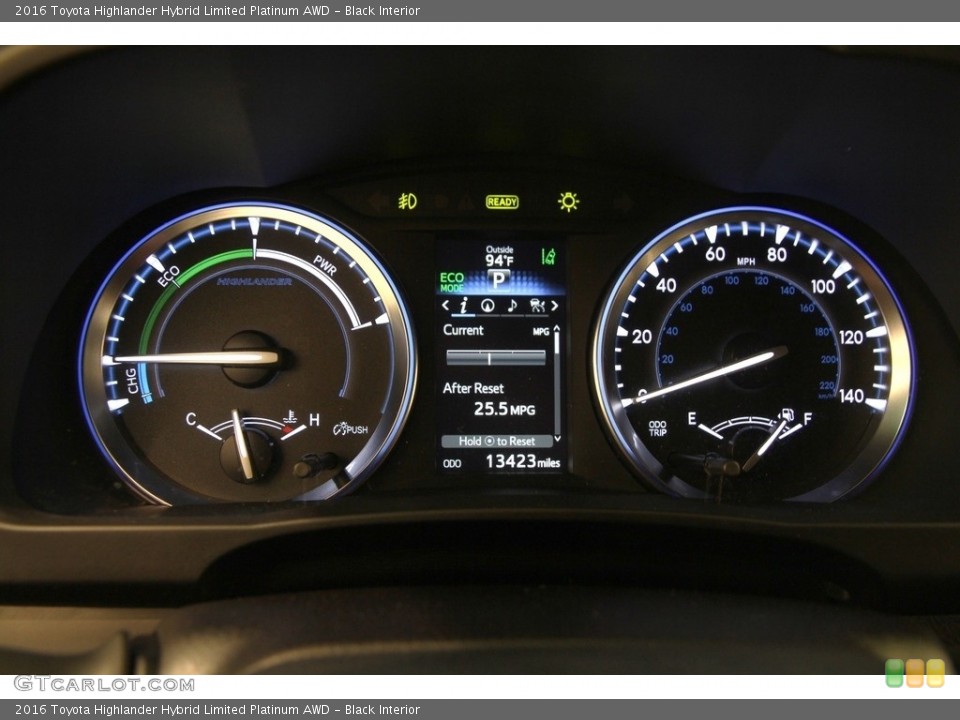
Task: Click the MPH unit label
Action: pos(746,261)
